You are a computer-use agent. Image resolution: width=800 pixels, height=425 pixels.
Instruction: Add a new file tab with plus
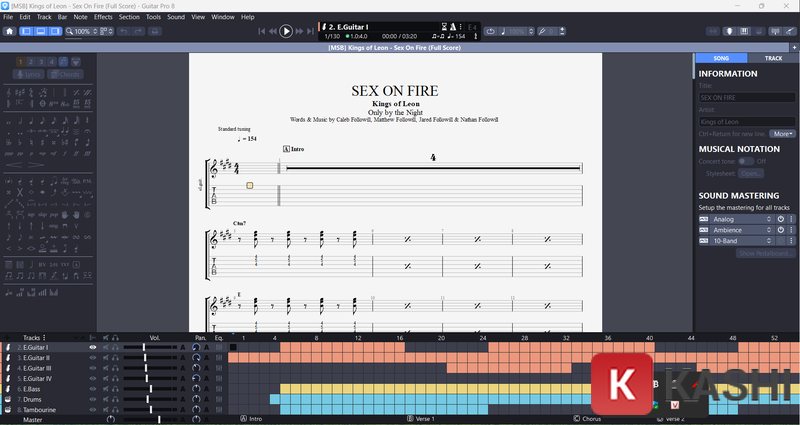794,47
